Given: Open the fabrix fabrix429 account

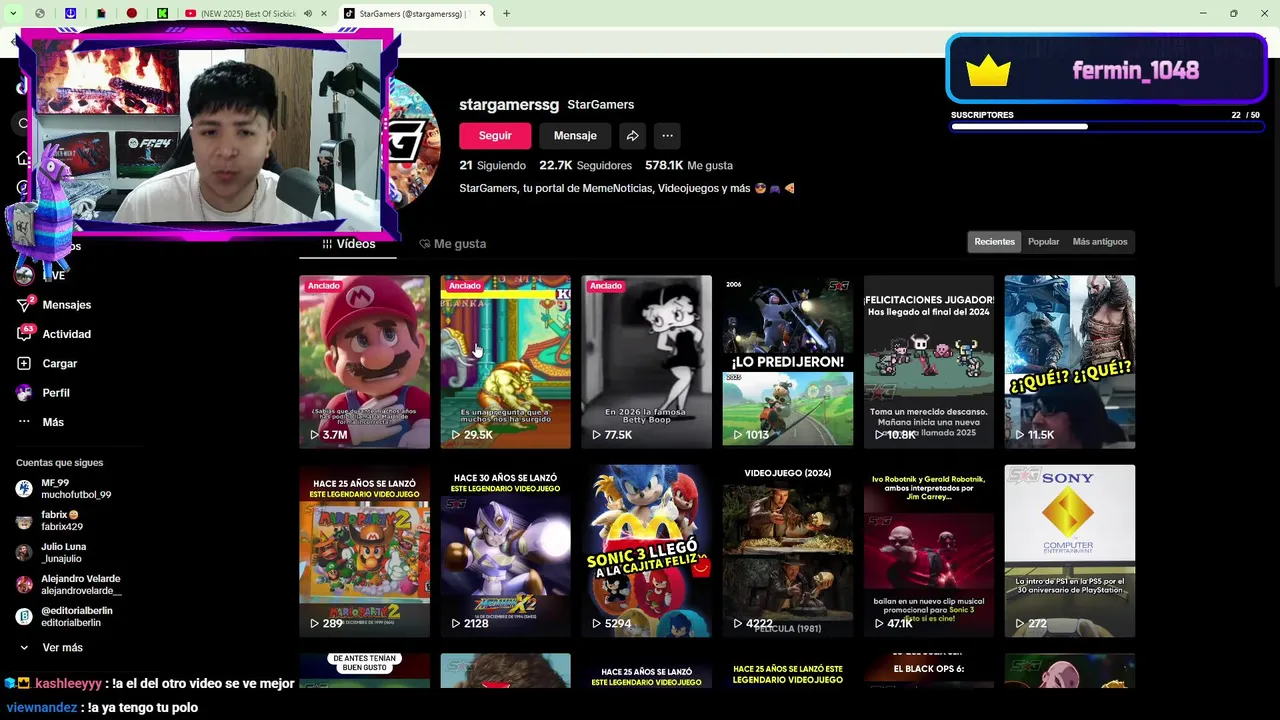Looking at the screenshot, I should click(50, 521).
